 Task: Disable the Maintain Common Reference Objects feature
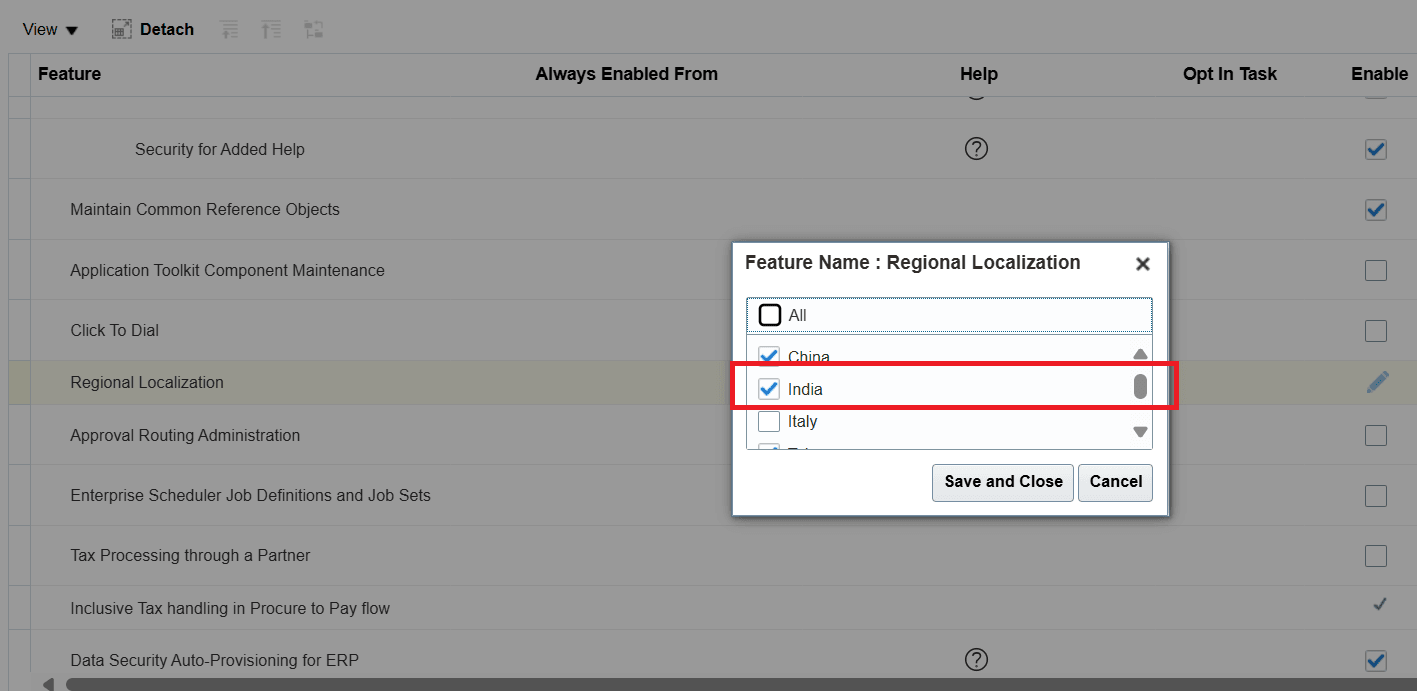pos(1375,210)
